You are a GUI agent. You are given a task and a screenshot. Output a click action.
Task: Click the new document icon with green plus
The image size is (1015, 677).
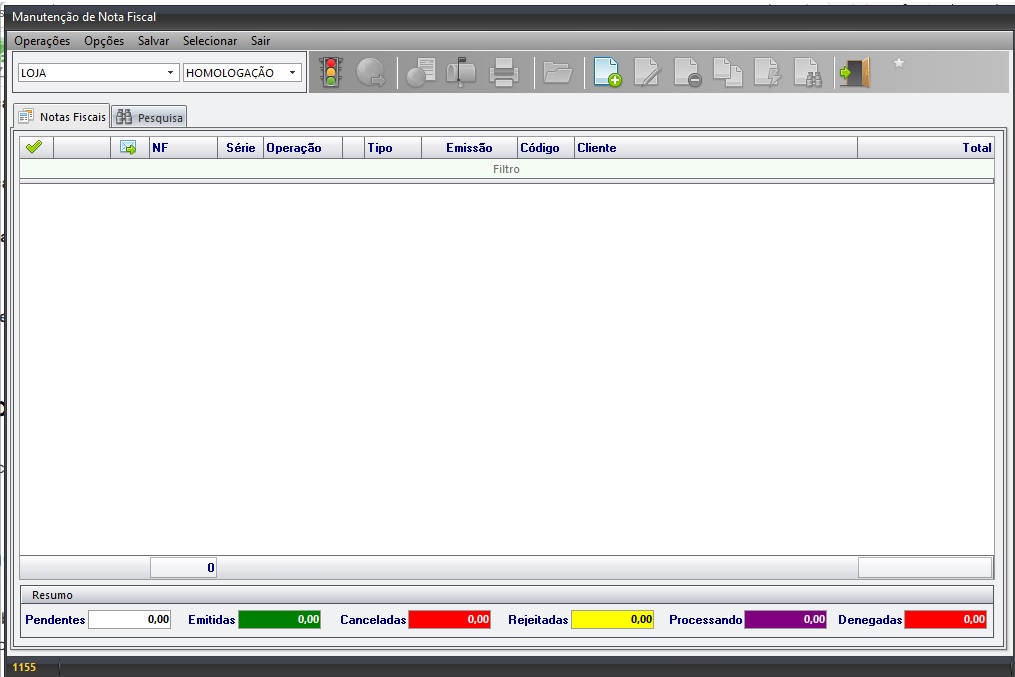pos(607,72)
